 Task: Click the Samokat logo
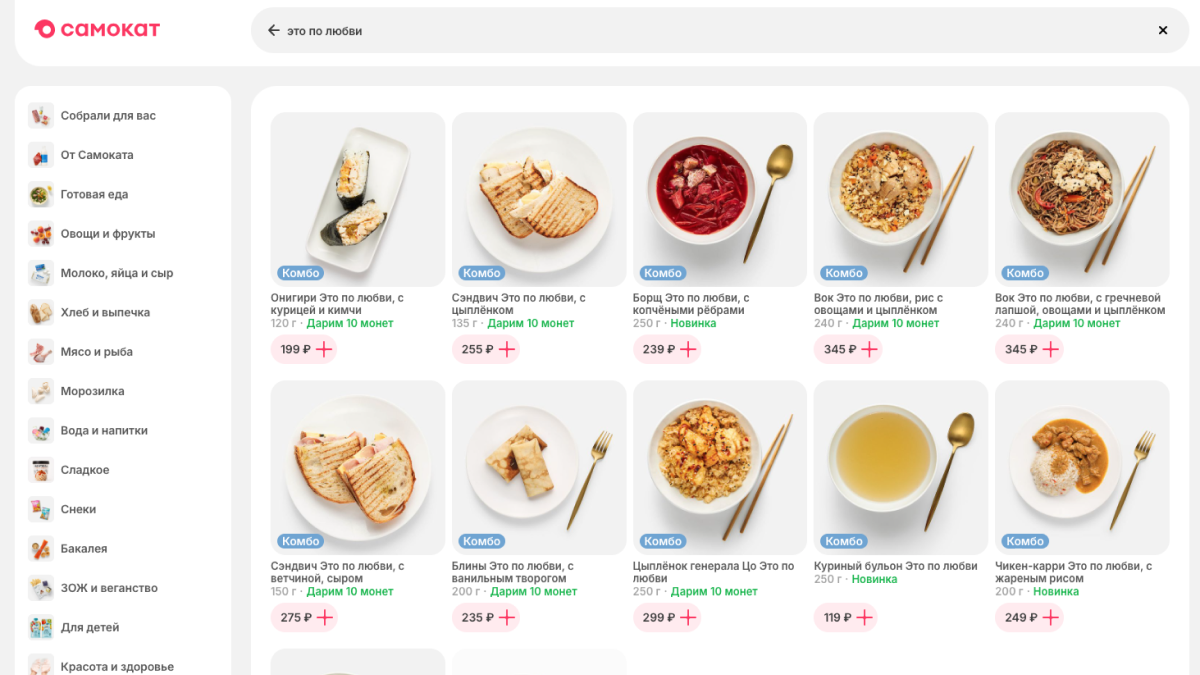click(97, 30)
